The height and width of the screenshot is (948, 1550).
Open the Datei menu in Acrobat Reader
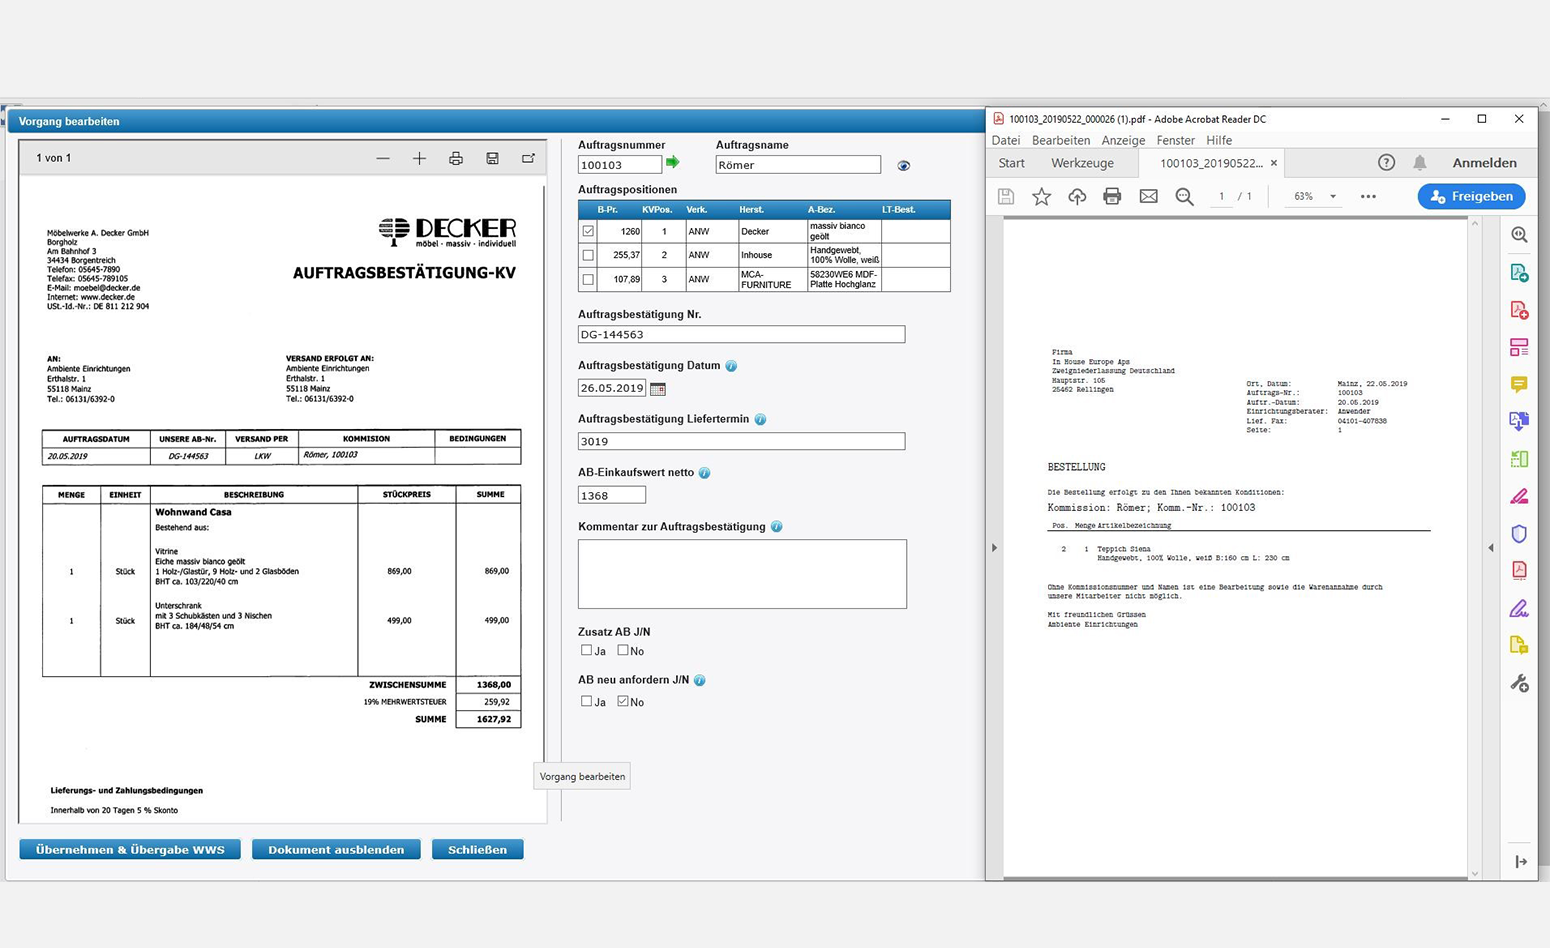coord(1006,141)
